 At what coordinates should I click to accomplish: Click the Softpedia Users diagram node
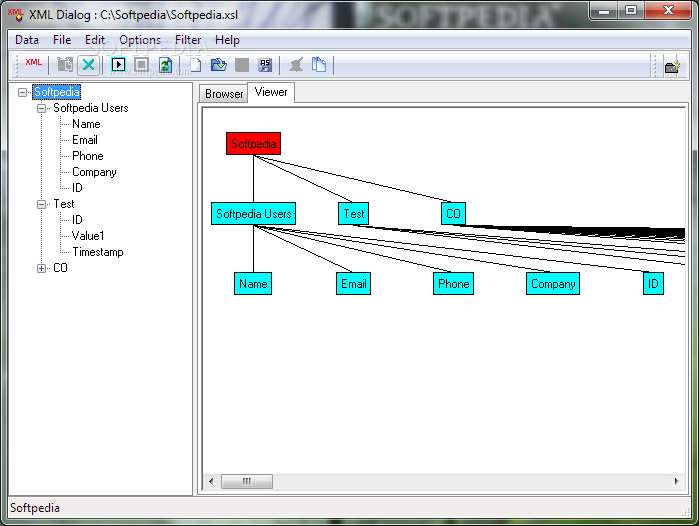coord(253,214)
